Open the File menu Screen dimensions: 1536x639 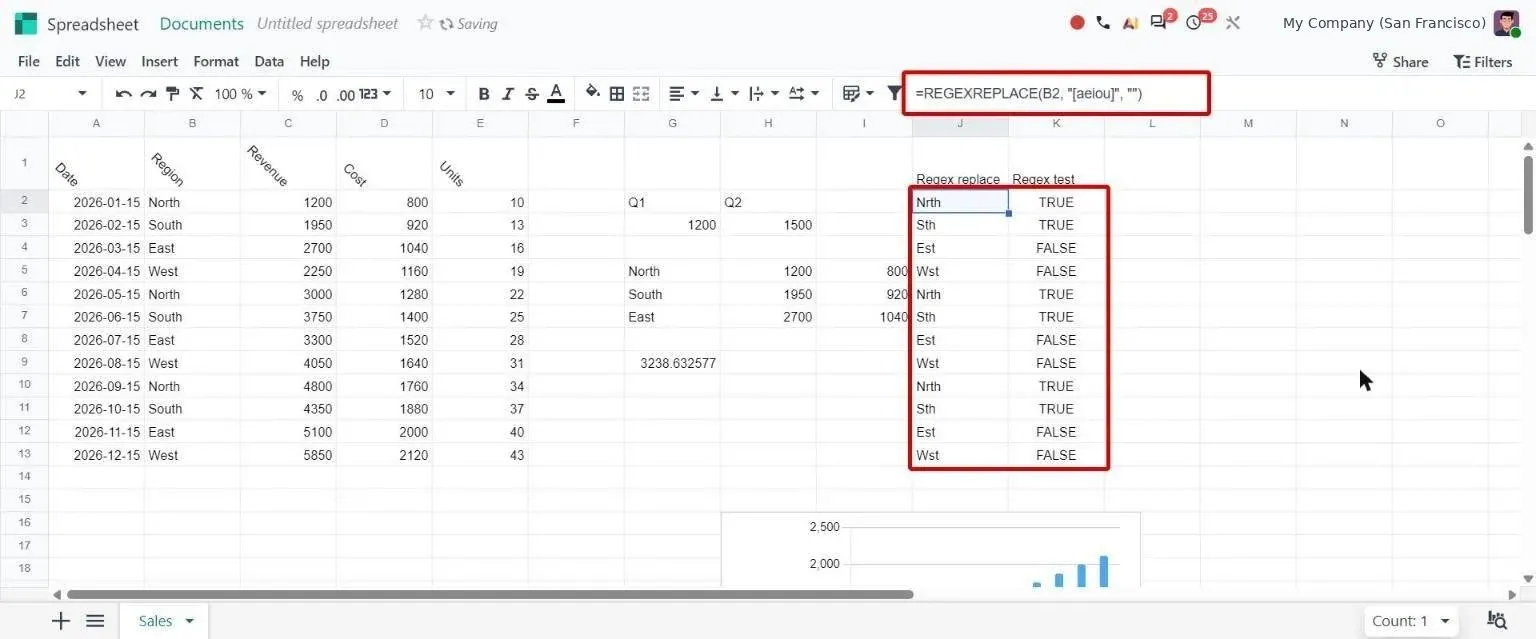(29, 61)
